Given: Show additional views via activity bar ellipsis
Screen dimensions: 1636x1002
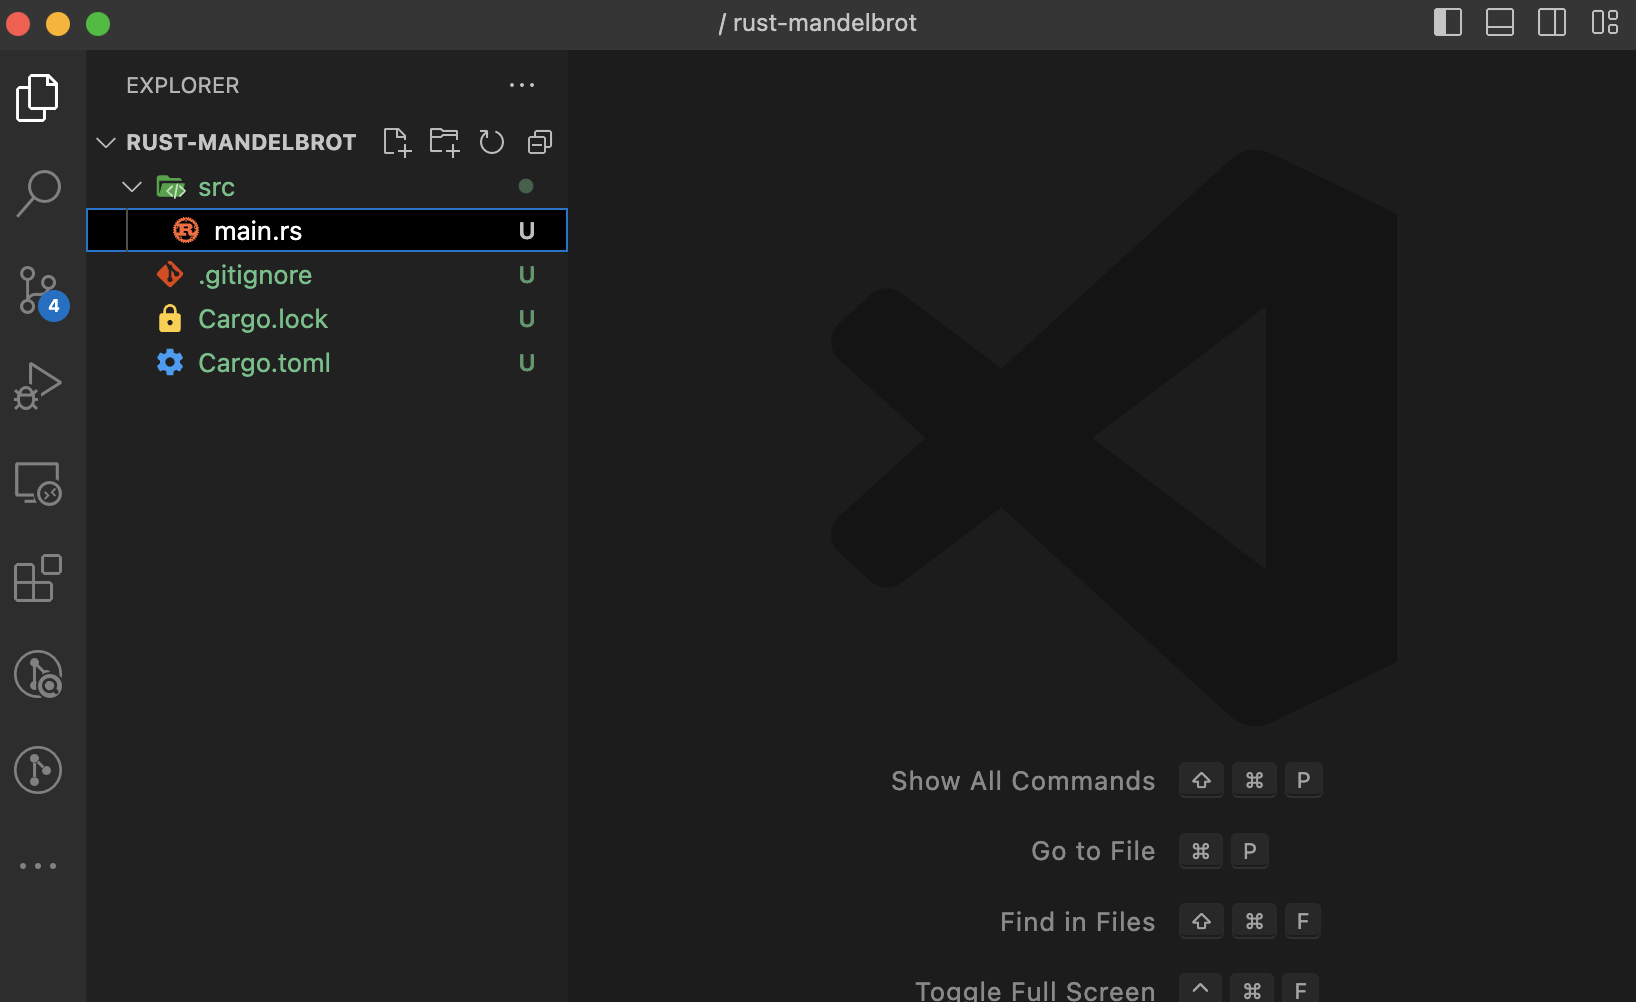Looking at the screenshot, I should pos(38,866).
